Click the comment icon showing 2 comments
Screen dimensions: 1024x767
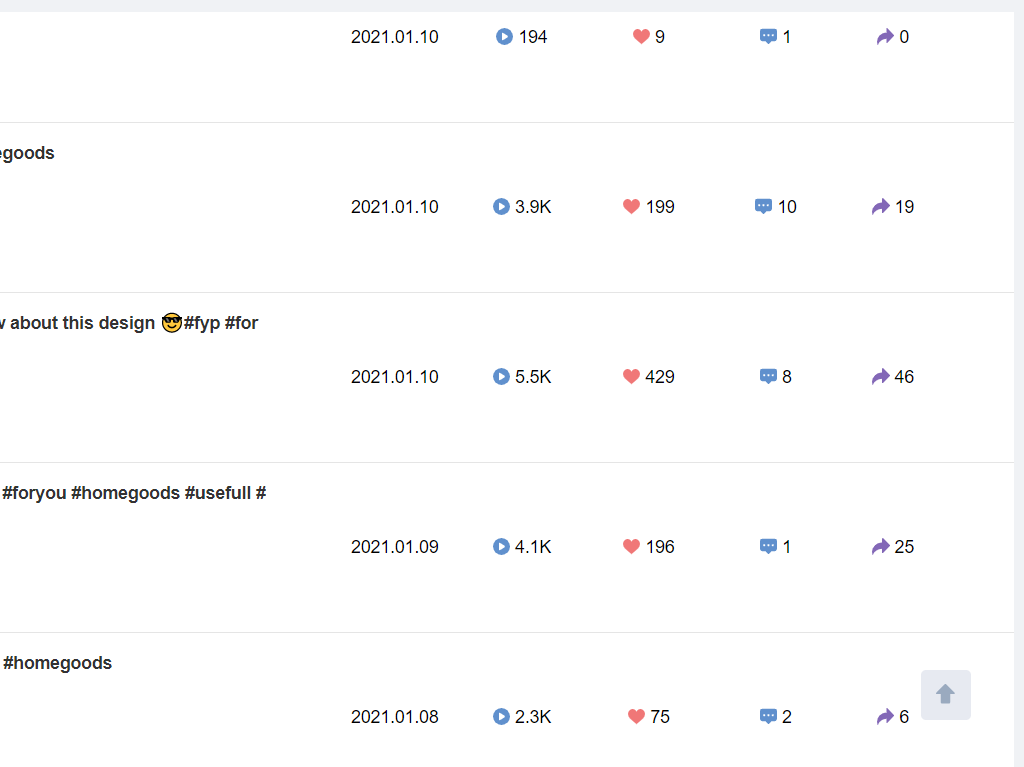(768, 717)
